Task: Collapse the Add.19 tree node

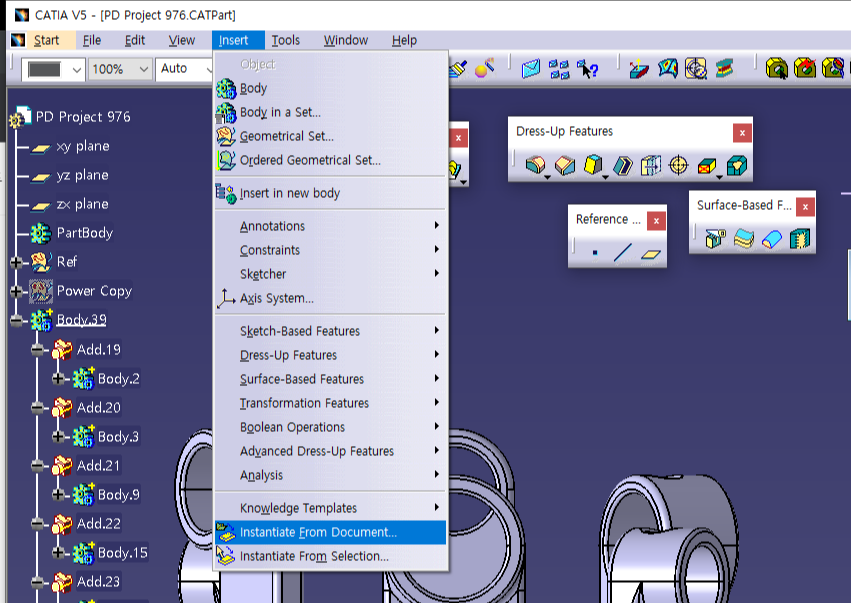Action: click(37, 350)
